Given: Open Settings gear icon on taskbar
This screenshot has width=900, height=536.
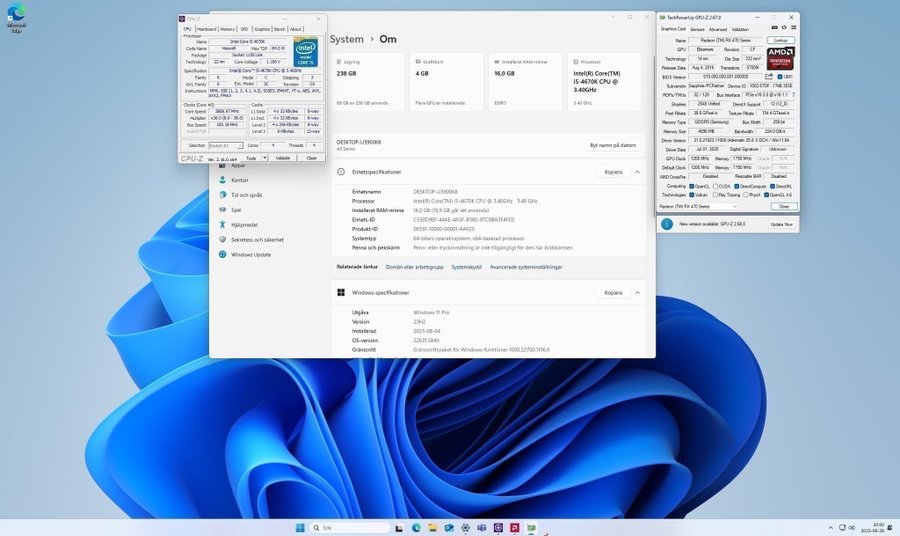Looking at the screenshot, I should 465,527.
